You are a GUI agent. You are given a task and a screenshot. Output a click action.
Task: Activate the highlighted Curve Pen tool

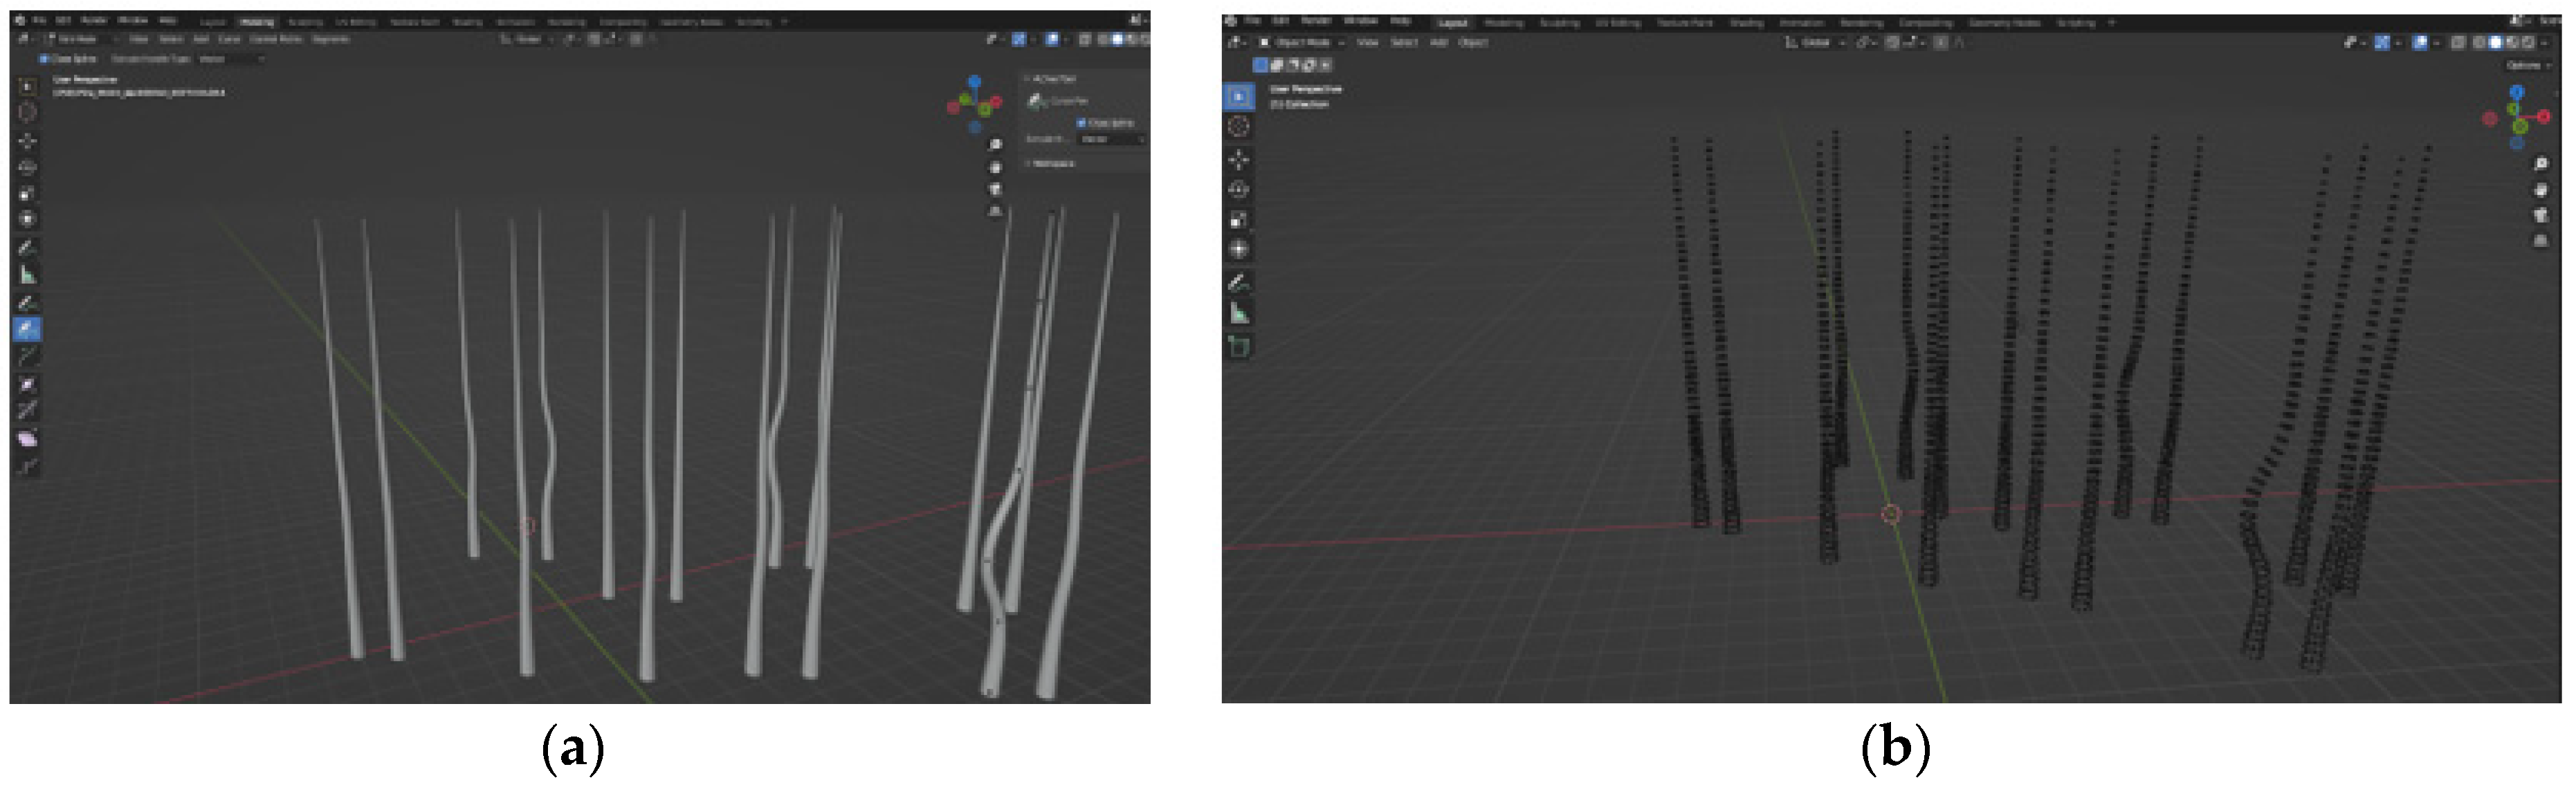click(x=27, y=328)
